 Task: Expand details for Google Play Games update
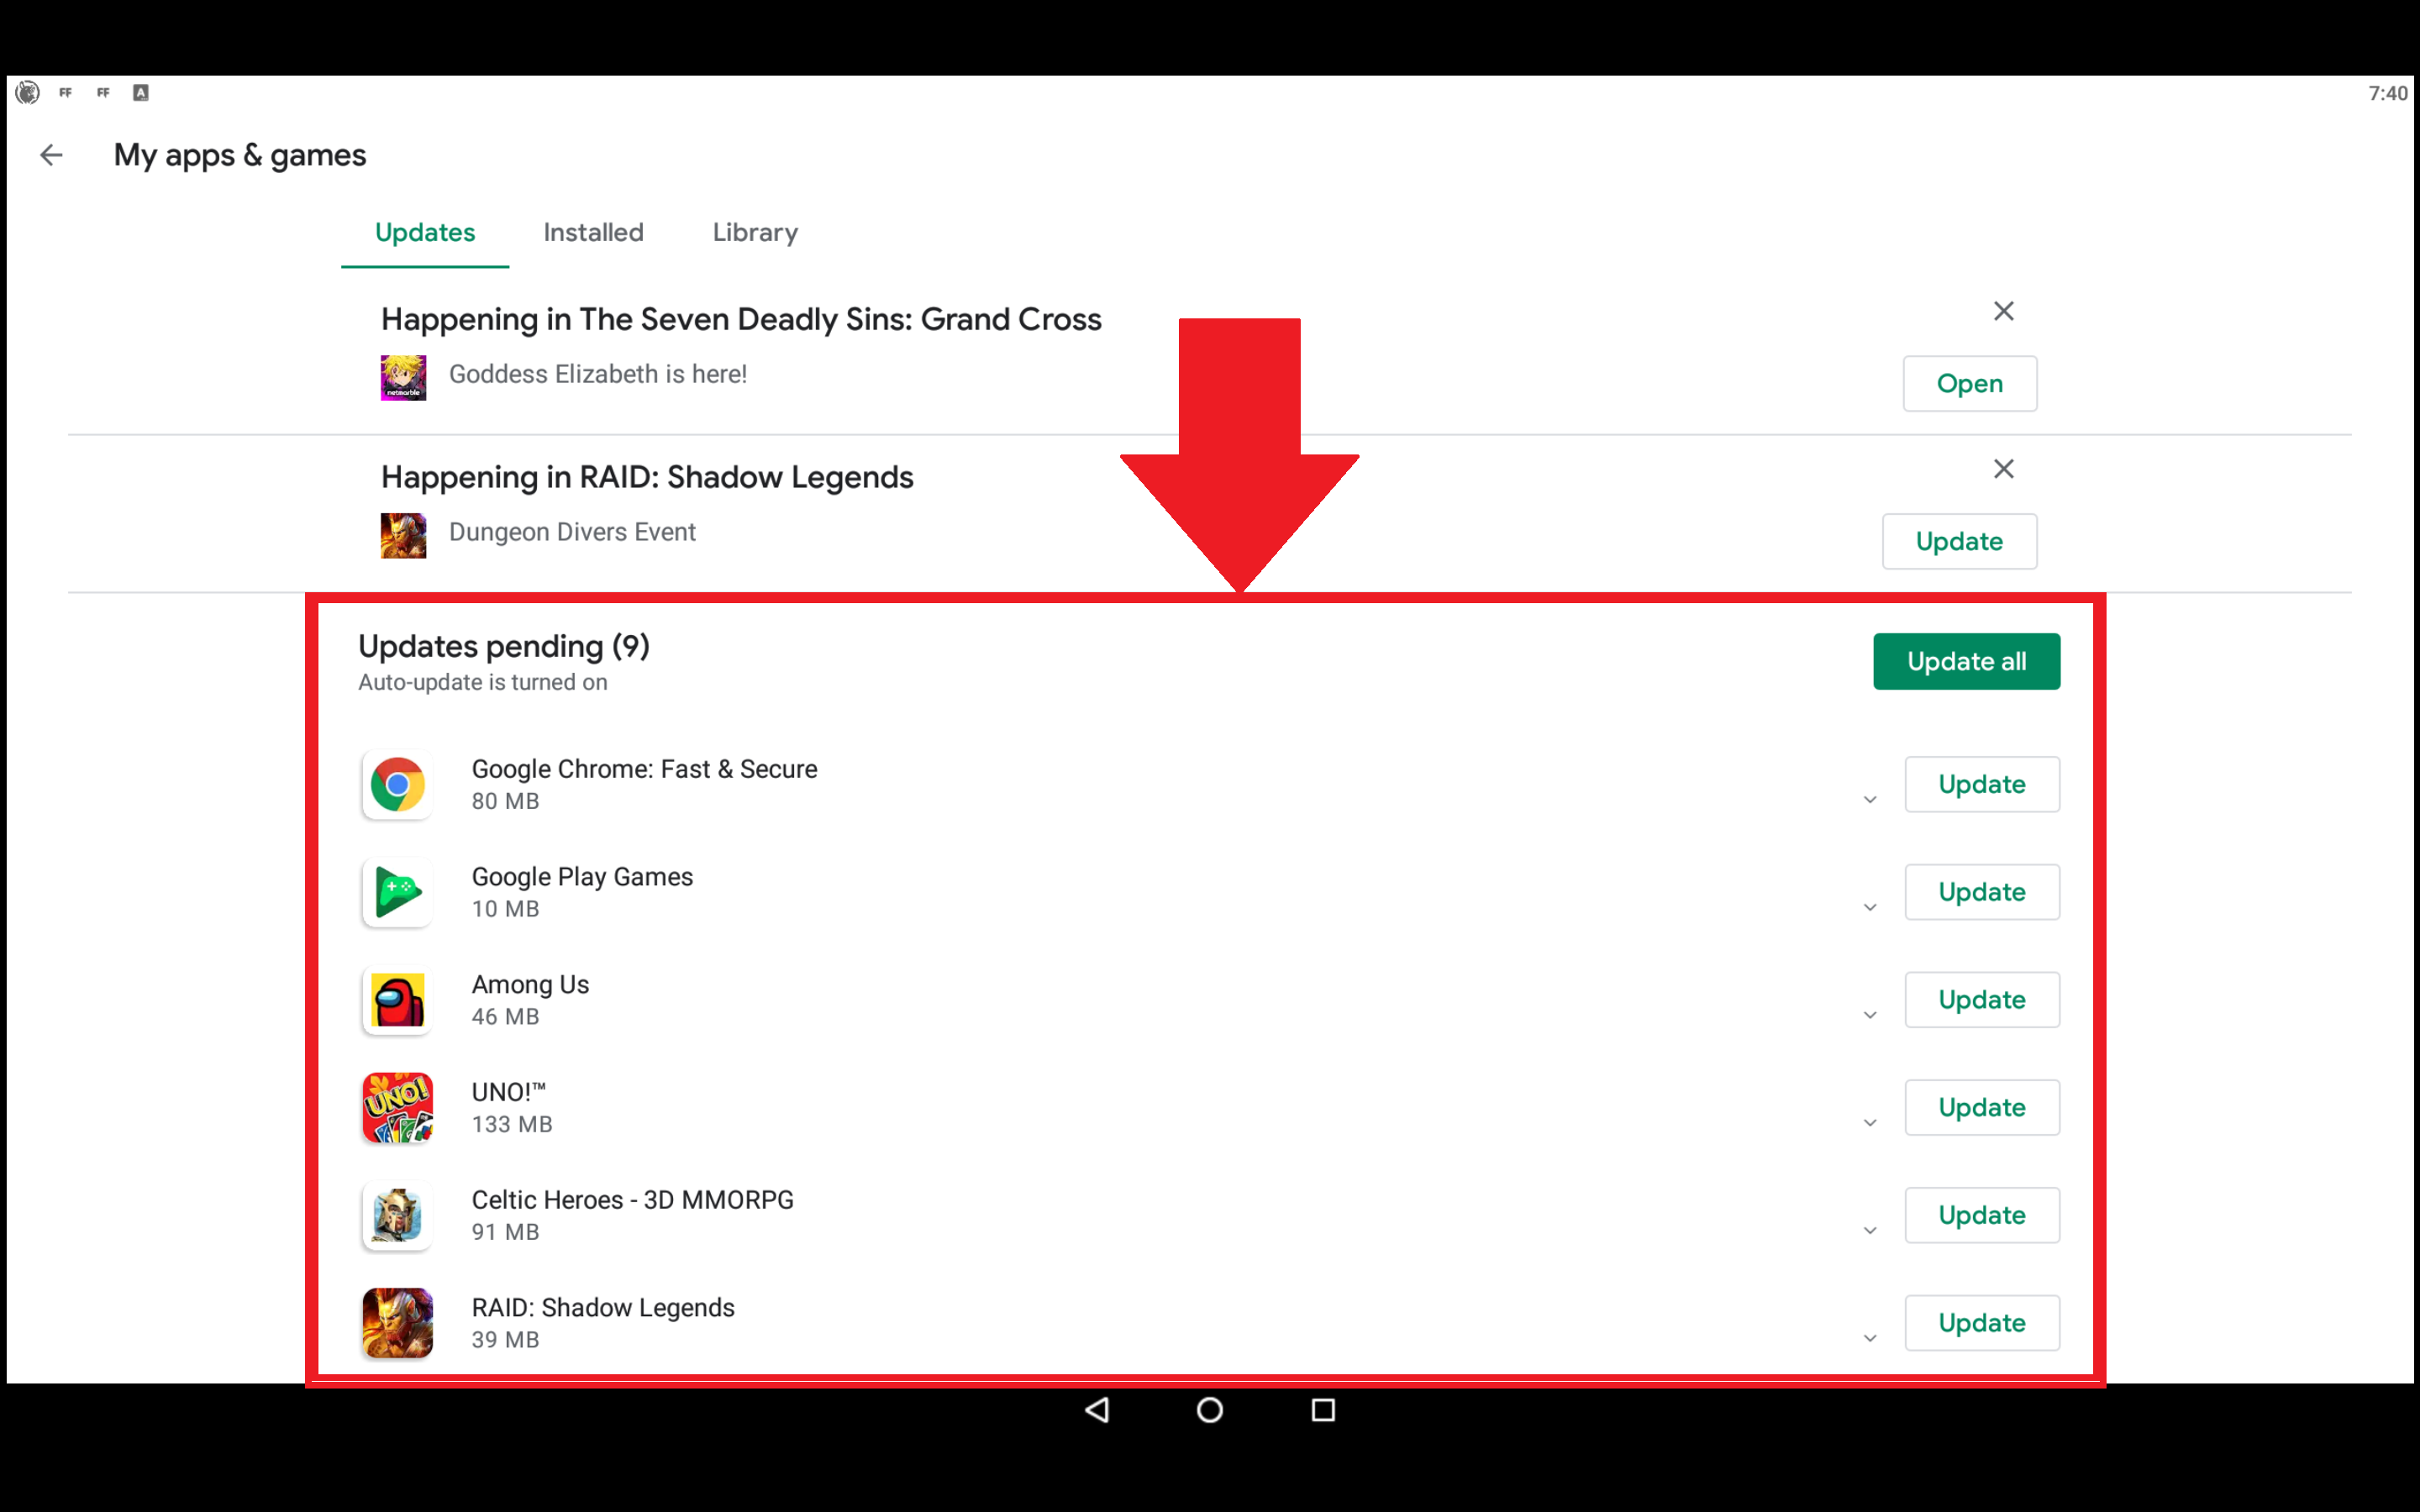pyautogui.click(x=1869, y=908)
